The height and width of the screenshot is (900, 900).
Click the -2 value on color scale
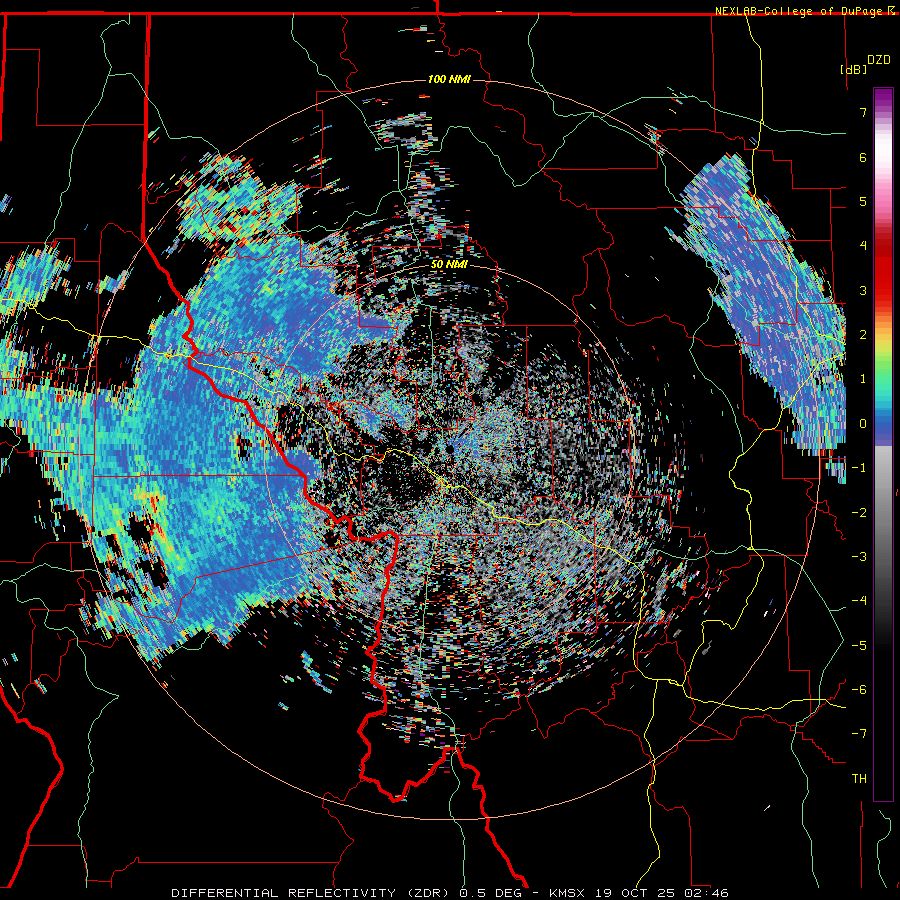tap(859, 513)
